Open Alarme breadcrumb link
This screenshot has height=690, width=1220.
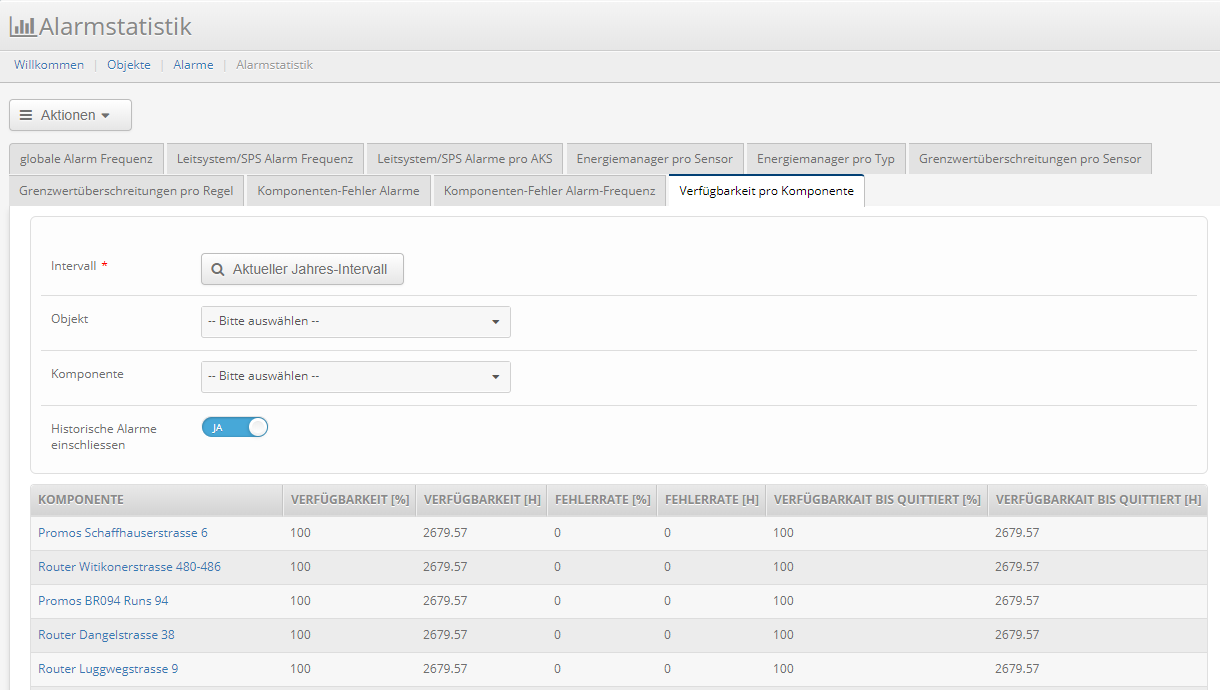[x=193, y=65]
